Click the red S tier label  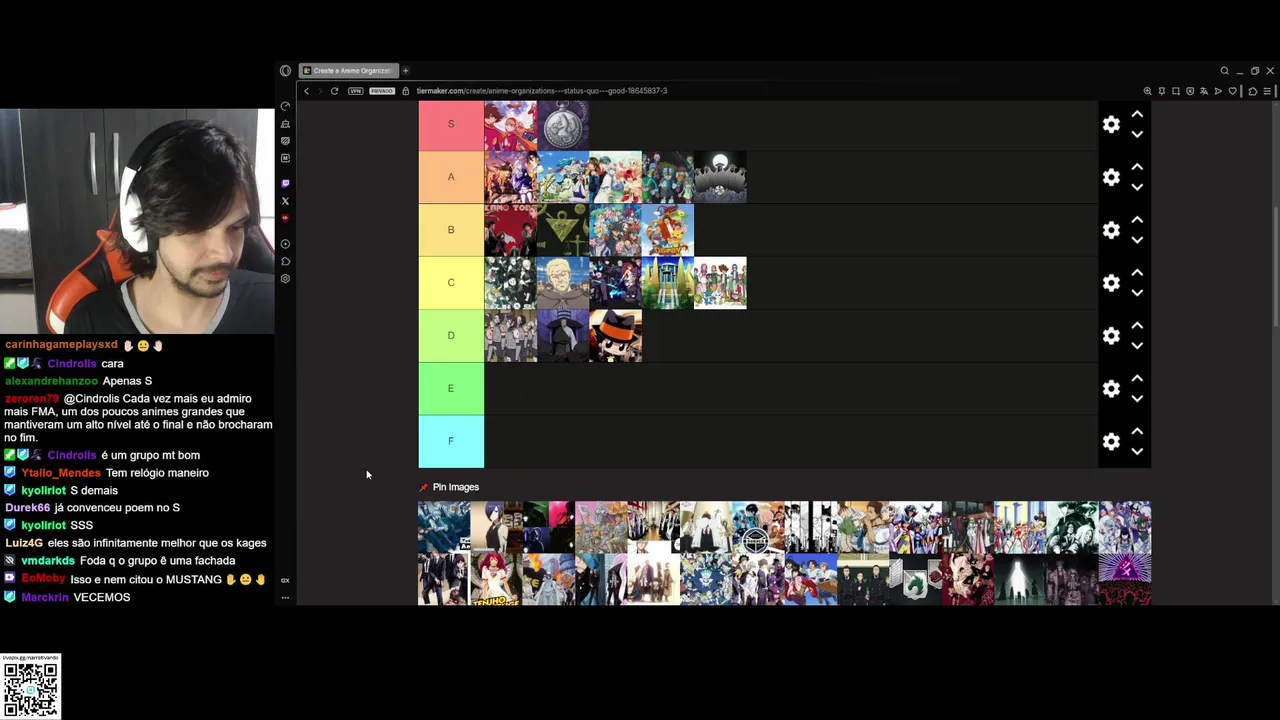pos(451,124)
